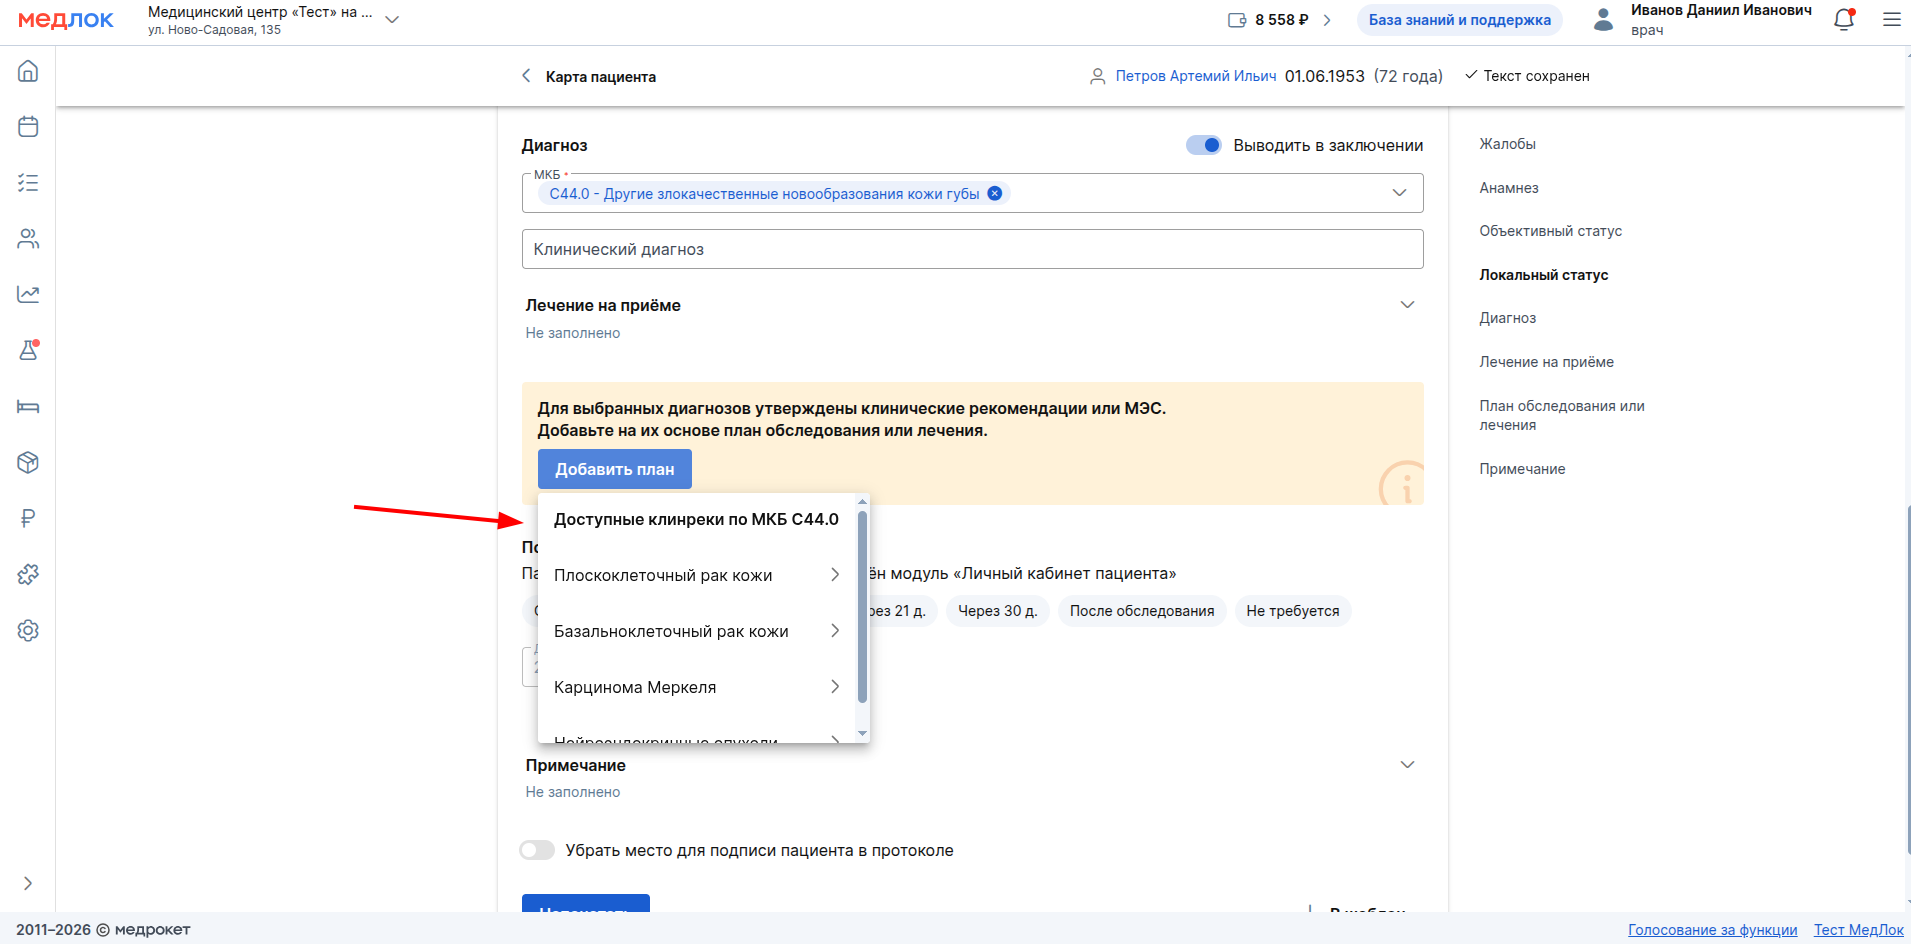Open the settings gear icon in sidebar
This screenshot has width=1911, height=944.
pyautogui.click(x=28, y=630)
